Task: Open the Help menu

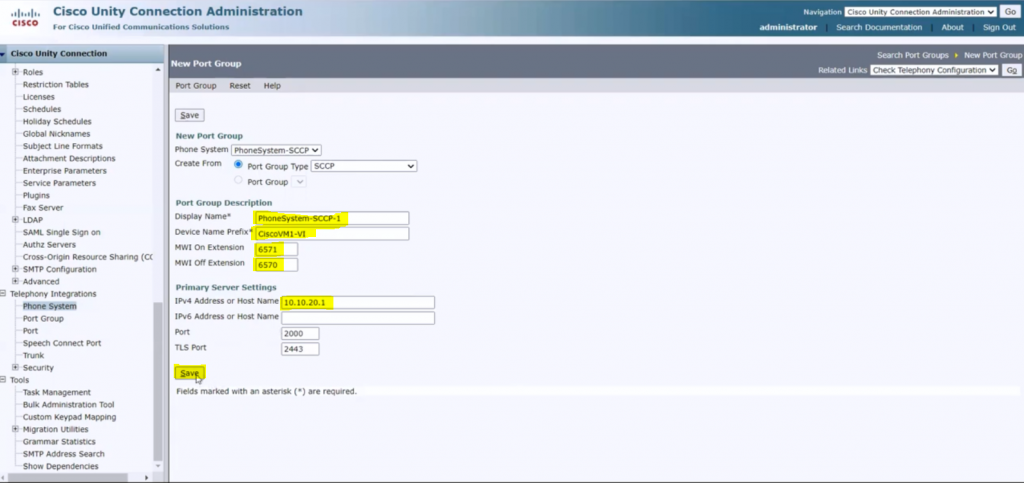Action: click(272, 86)
